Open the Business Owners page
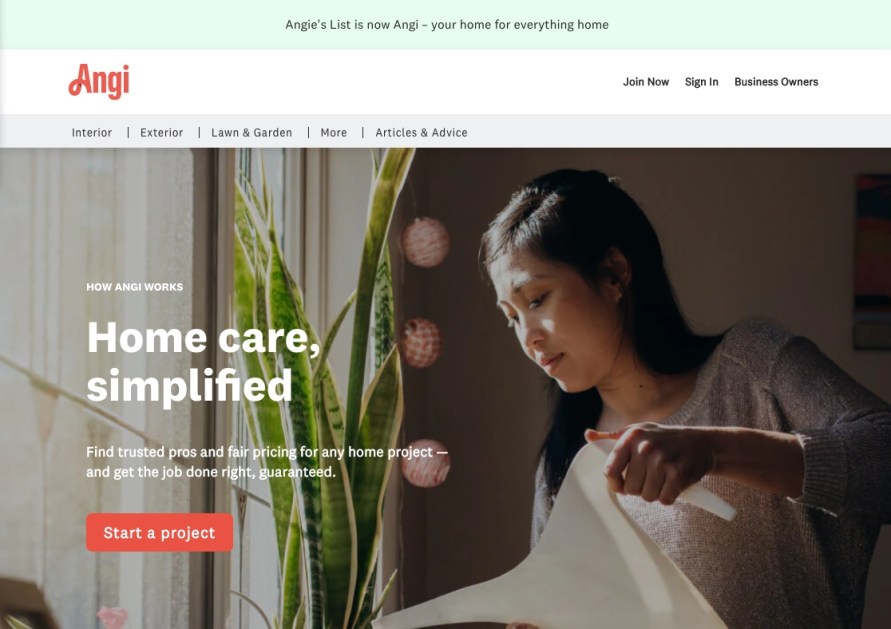Image resolution: width=891 pixels, height=629 pixels. coord(776,82)
